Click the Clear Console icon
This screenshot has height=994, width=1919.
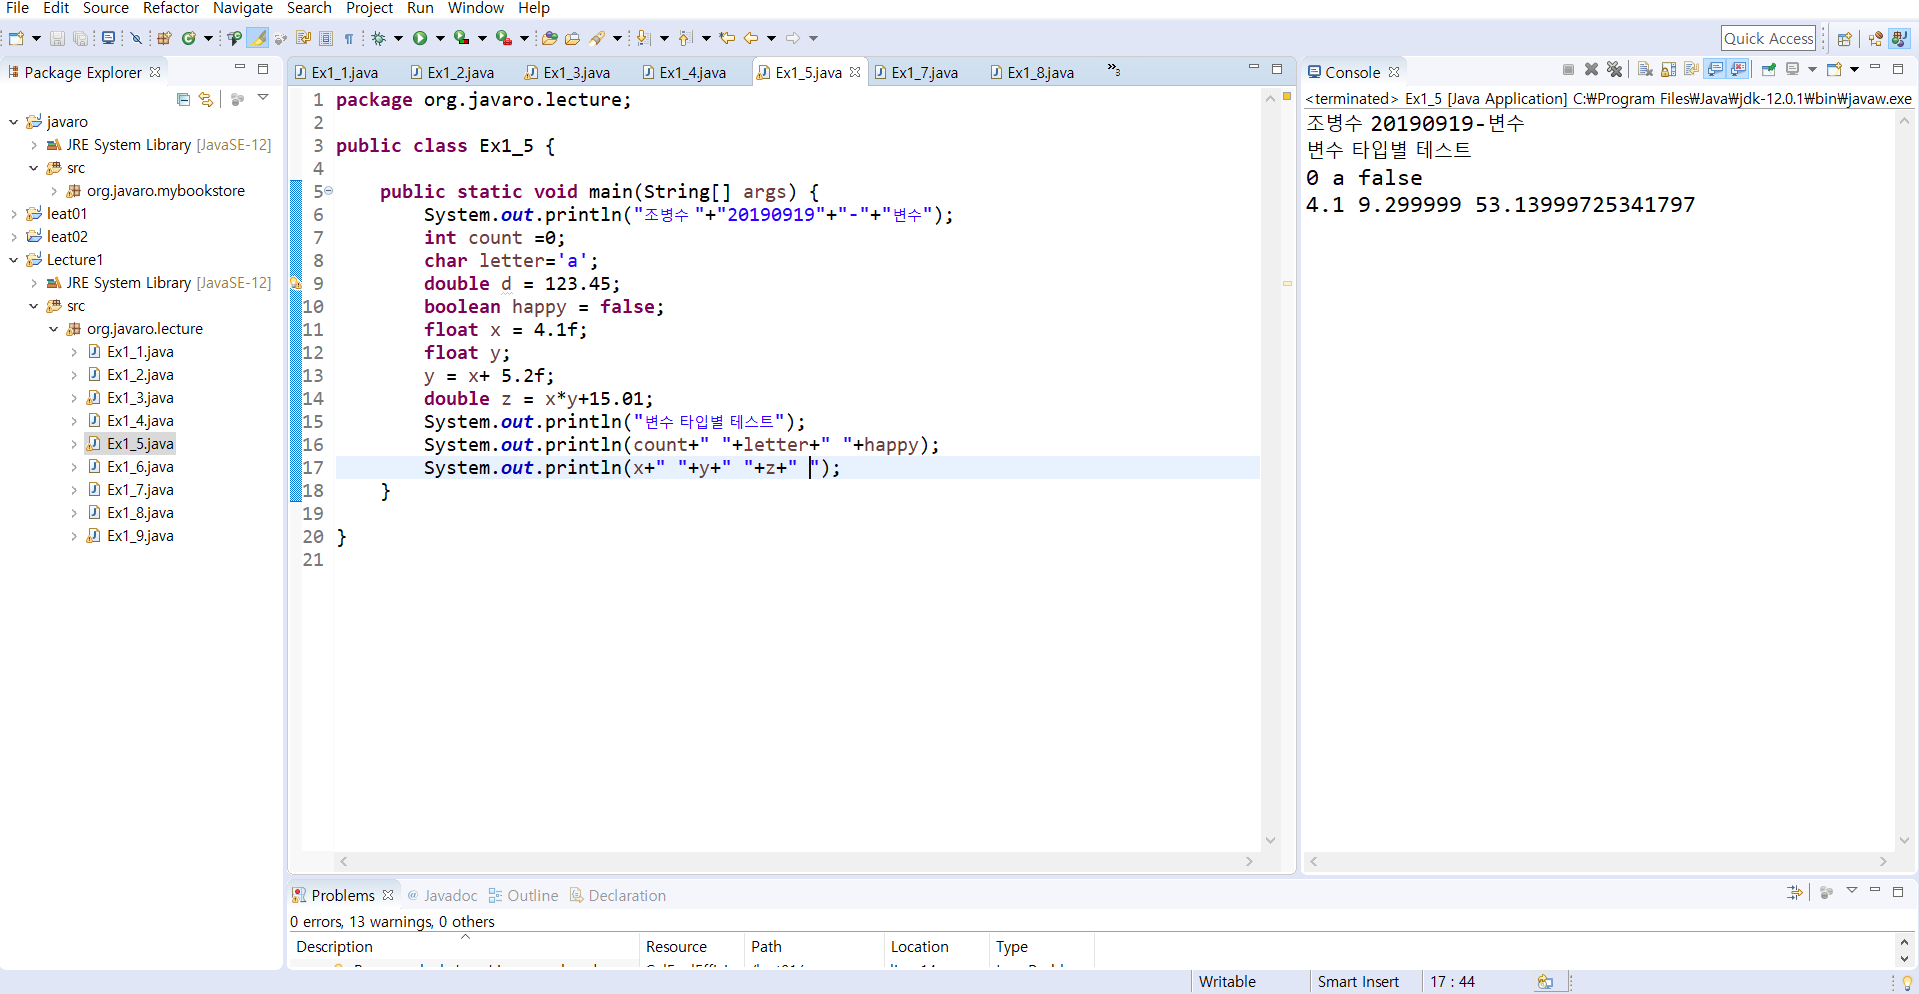click(1645, 69)
